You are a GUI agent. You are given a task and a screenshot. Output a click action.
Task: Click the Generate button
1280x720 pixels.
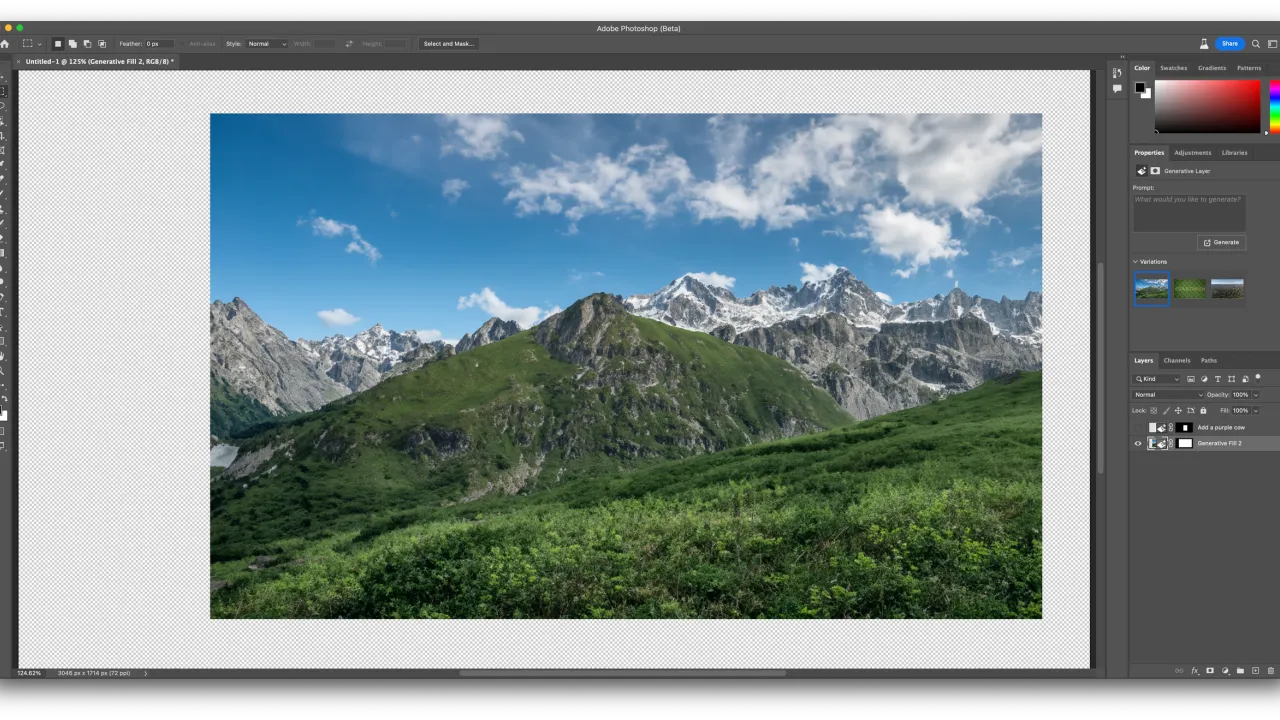(x=1222, y=242)
